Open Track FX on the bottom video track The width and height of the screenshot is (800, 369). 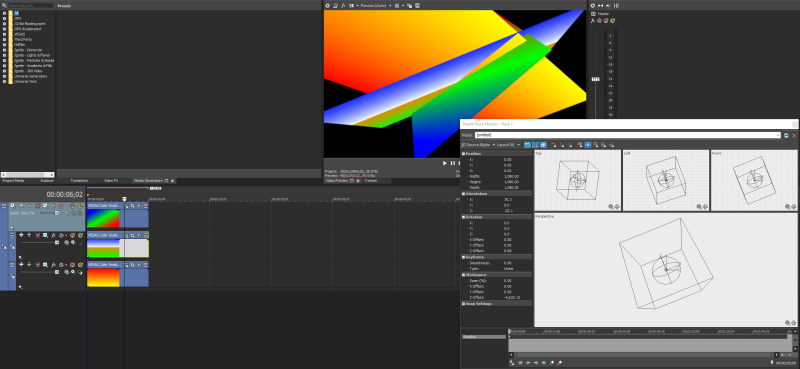54,265
